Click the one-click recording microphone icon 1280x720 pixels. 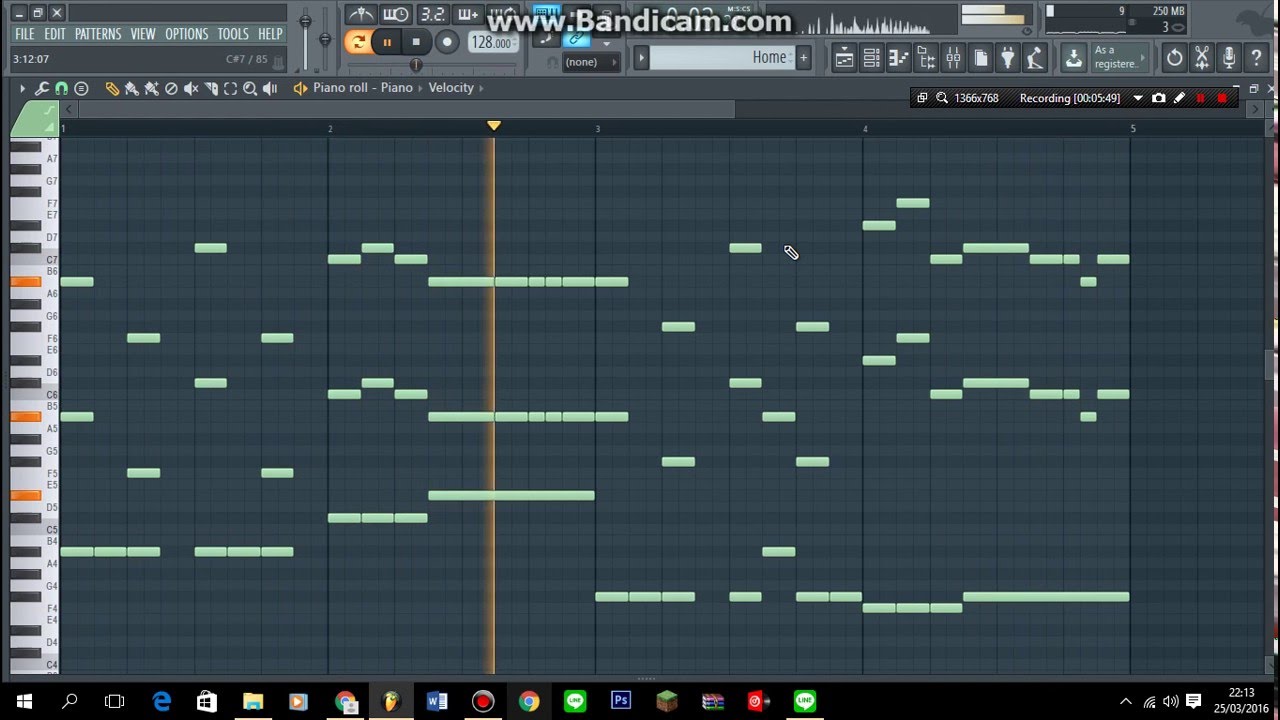pyautogui.click(x=1229, y=58)
